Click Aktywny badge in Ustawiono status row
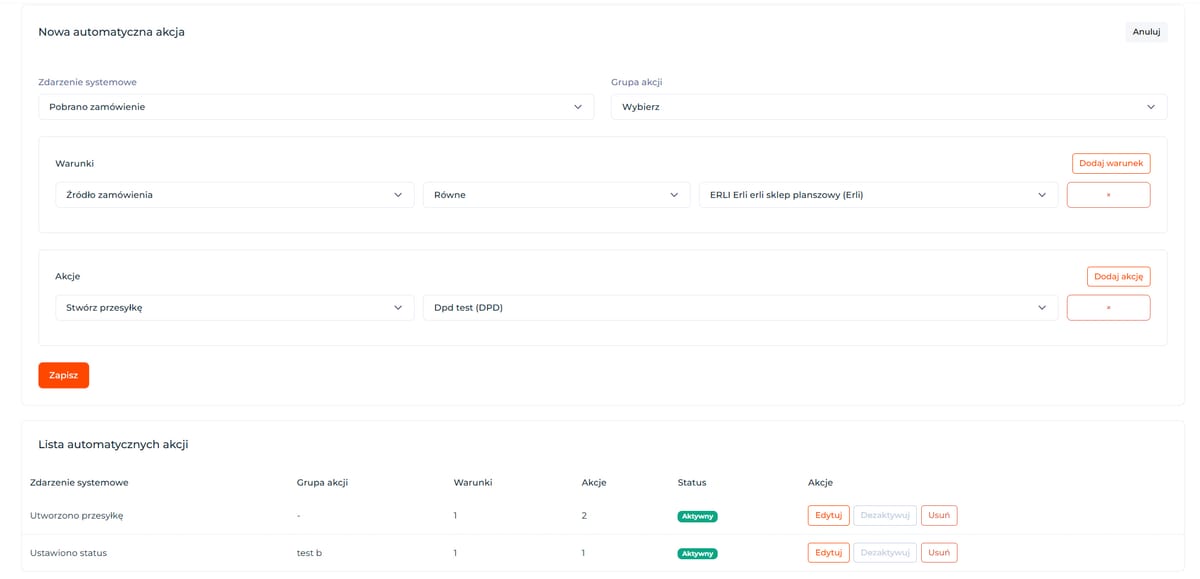The image size is (1200, 579). click(698, 554)
